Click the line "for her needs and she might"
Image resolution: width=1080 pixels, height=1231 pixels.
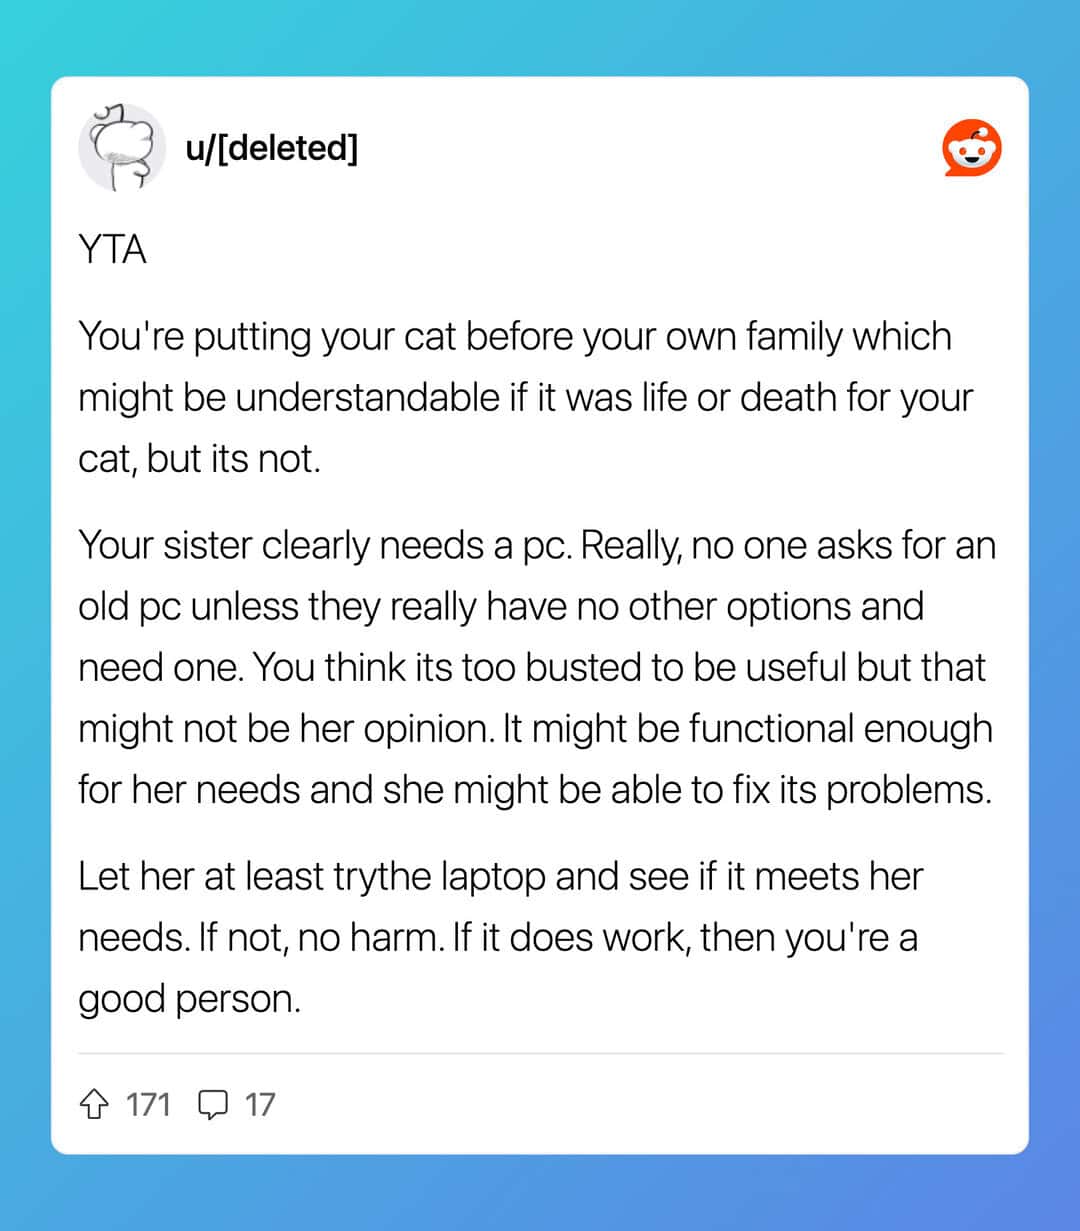click(535, 789)
